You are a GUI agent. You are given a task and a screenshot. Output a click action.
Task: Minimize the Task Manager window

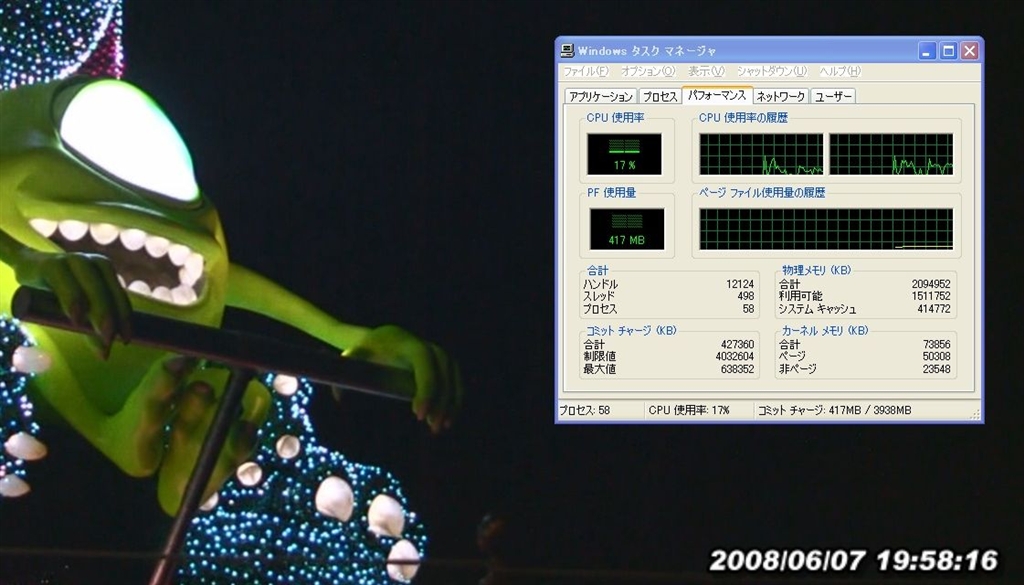[x=927, y=51]
